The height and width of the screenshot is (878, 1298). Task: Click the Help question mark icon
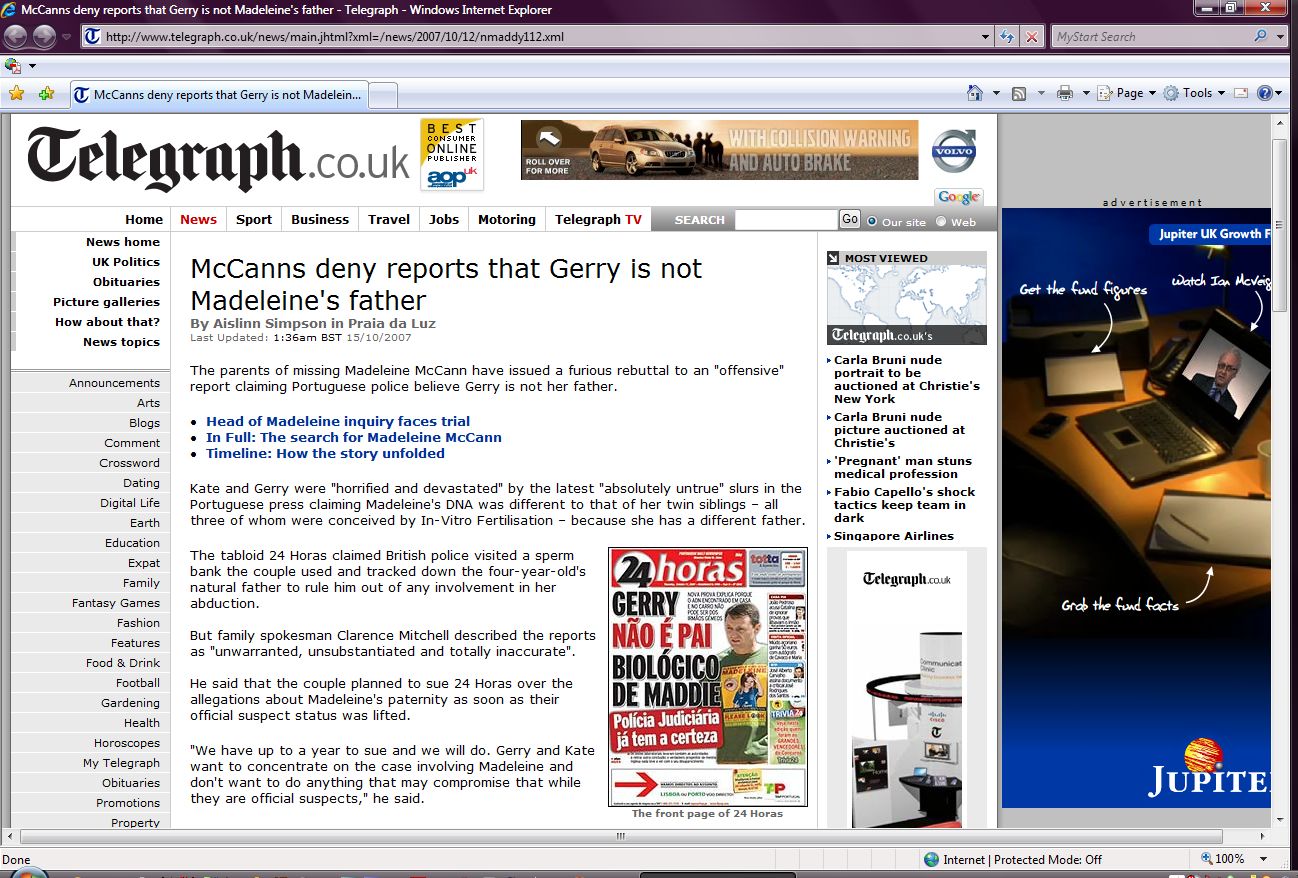(x=1265, y=93)
